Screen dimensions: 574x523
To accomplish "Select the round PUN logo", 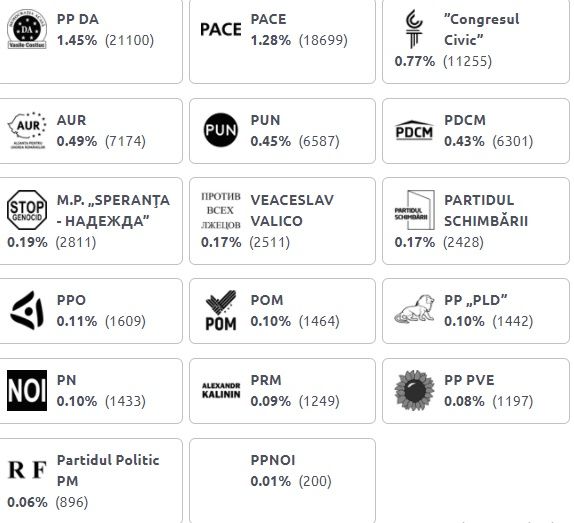I will 221,130.
